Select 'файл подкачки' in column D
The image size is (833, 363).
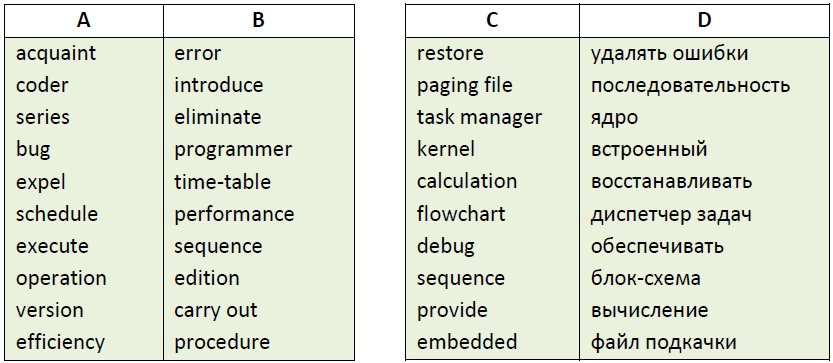pyautogui.click(x=664, y=343)
